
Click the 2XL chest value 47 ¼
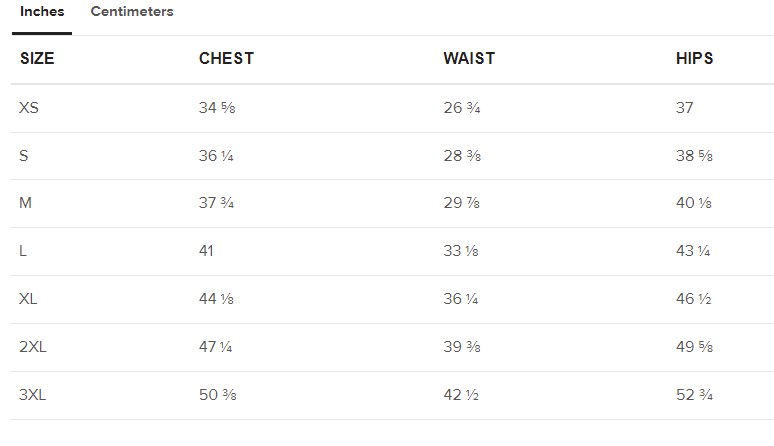[217, 347]
